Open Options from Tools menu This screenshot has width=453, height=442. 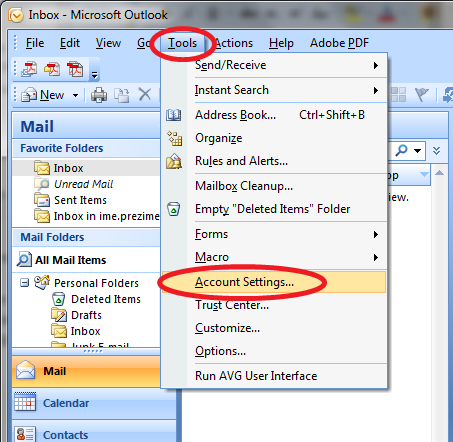[x=274, y=351]
